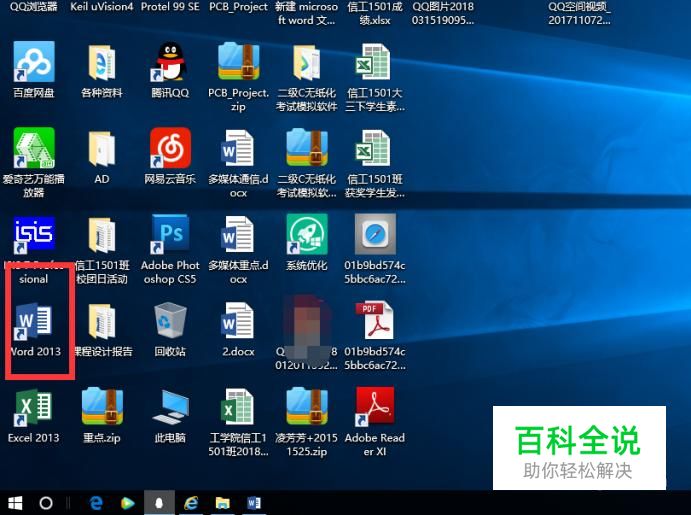691x515 pixels.
Task: Open the PCB_Project.zip archive
Action: (x=238, y=63)
